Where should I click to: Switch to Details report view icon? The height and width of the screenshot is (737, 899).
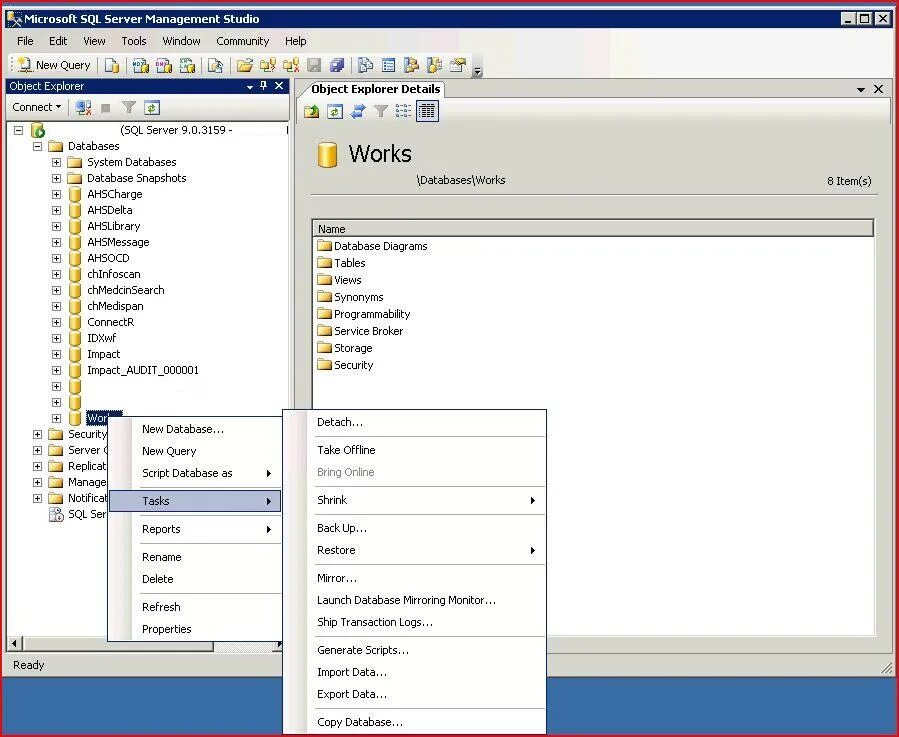pos(427,111)
